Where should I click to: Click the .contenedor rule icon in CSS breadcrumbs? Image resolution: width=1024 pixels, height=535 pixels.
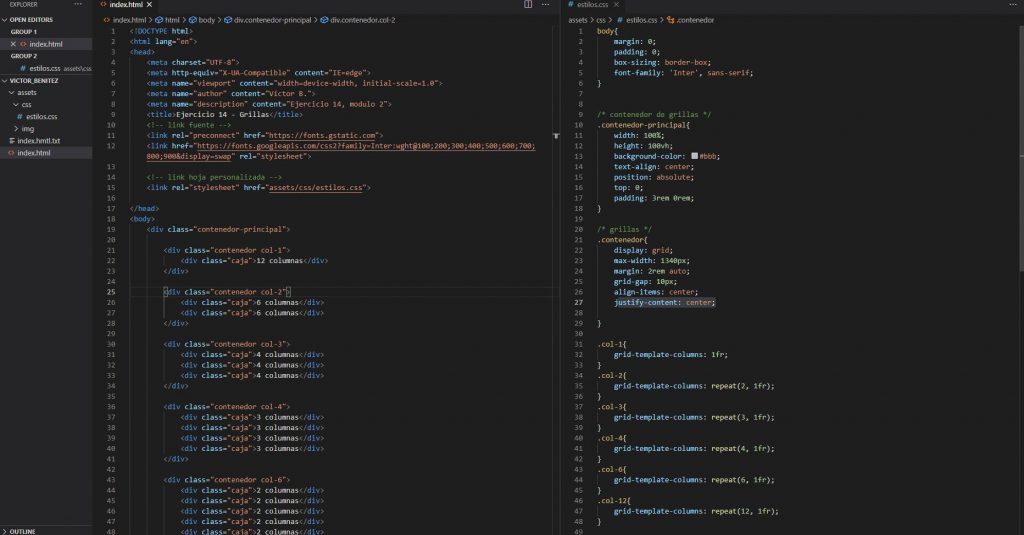[670, 20]
